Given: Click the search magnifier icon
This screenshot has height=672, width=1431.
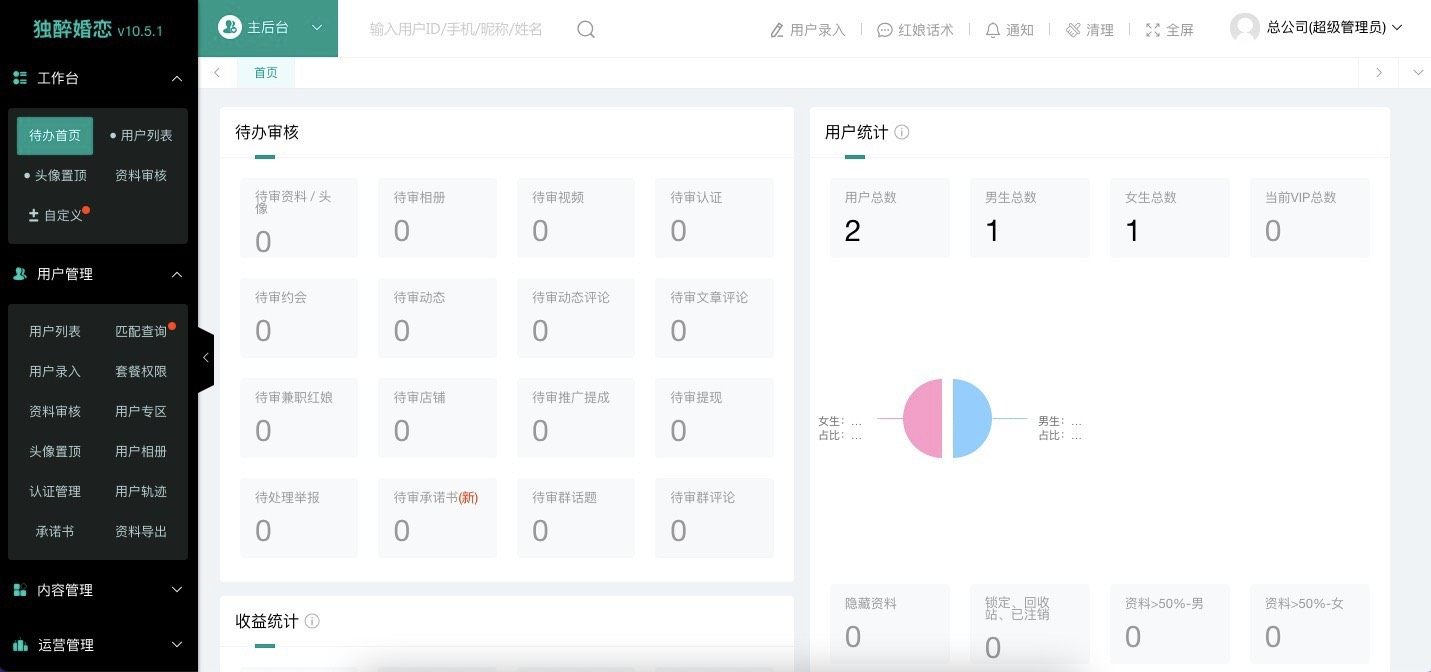Looking at the screenshot, I should (x=586, y=30).
